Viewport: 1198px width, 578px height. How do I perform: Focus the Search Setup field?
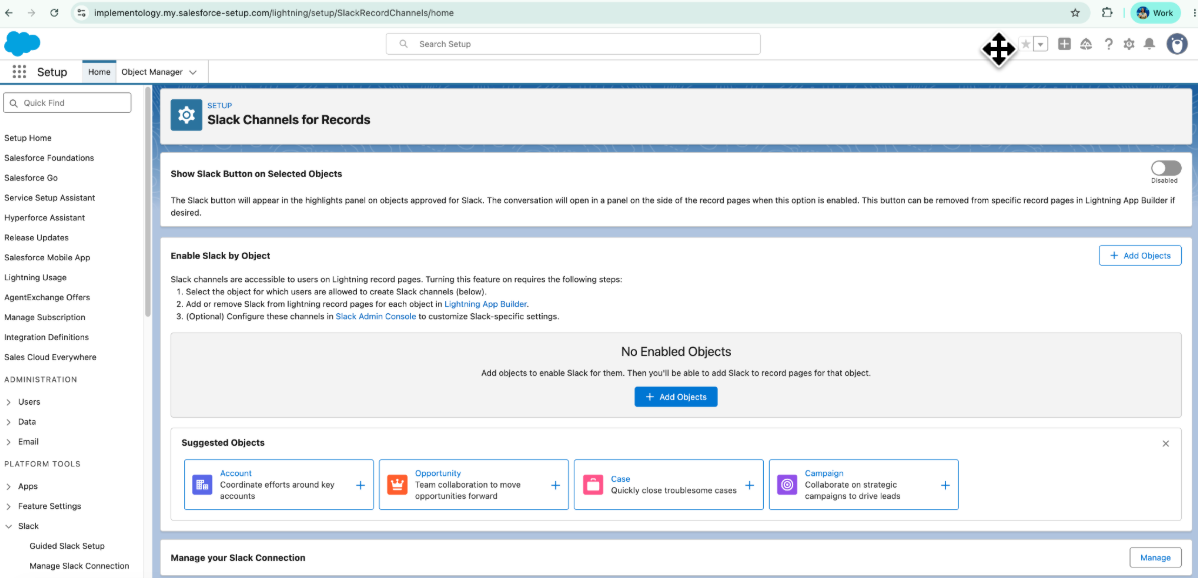coord(573,44)
